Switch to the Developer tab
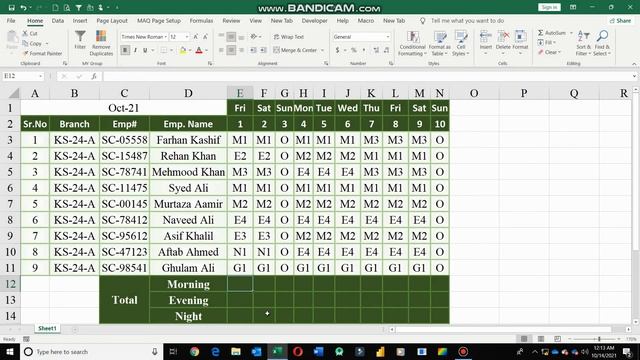640x360 pixels. tap(314, 20)
